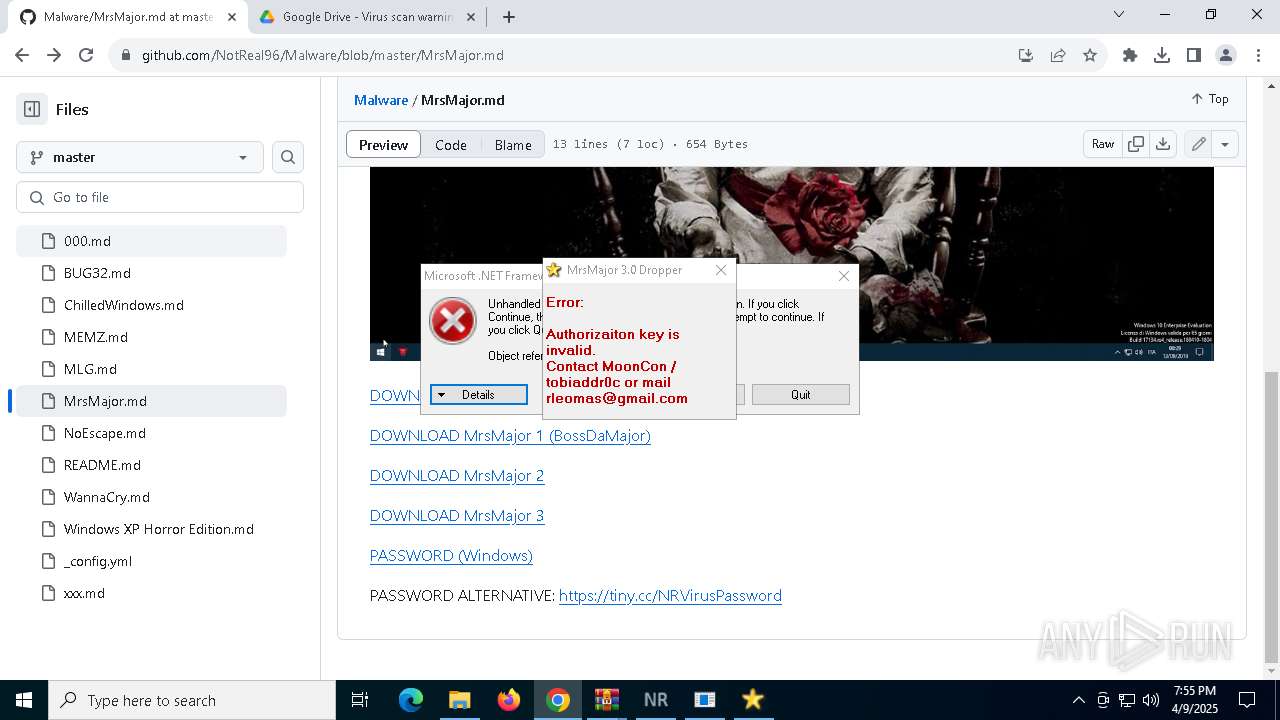
Task: Open WinRAR from taskbar
Action: click(x=607, y=700)
